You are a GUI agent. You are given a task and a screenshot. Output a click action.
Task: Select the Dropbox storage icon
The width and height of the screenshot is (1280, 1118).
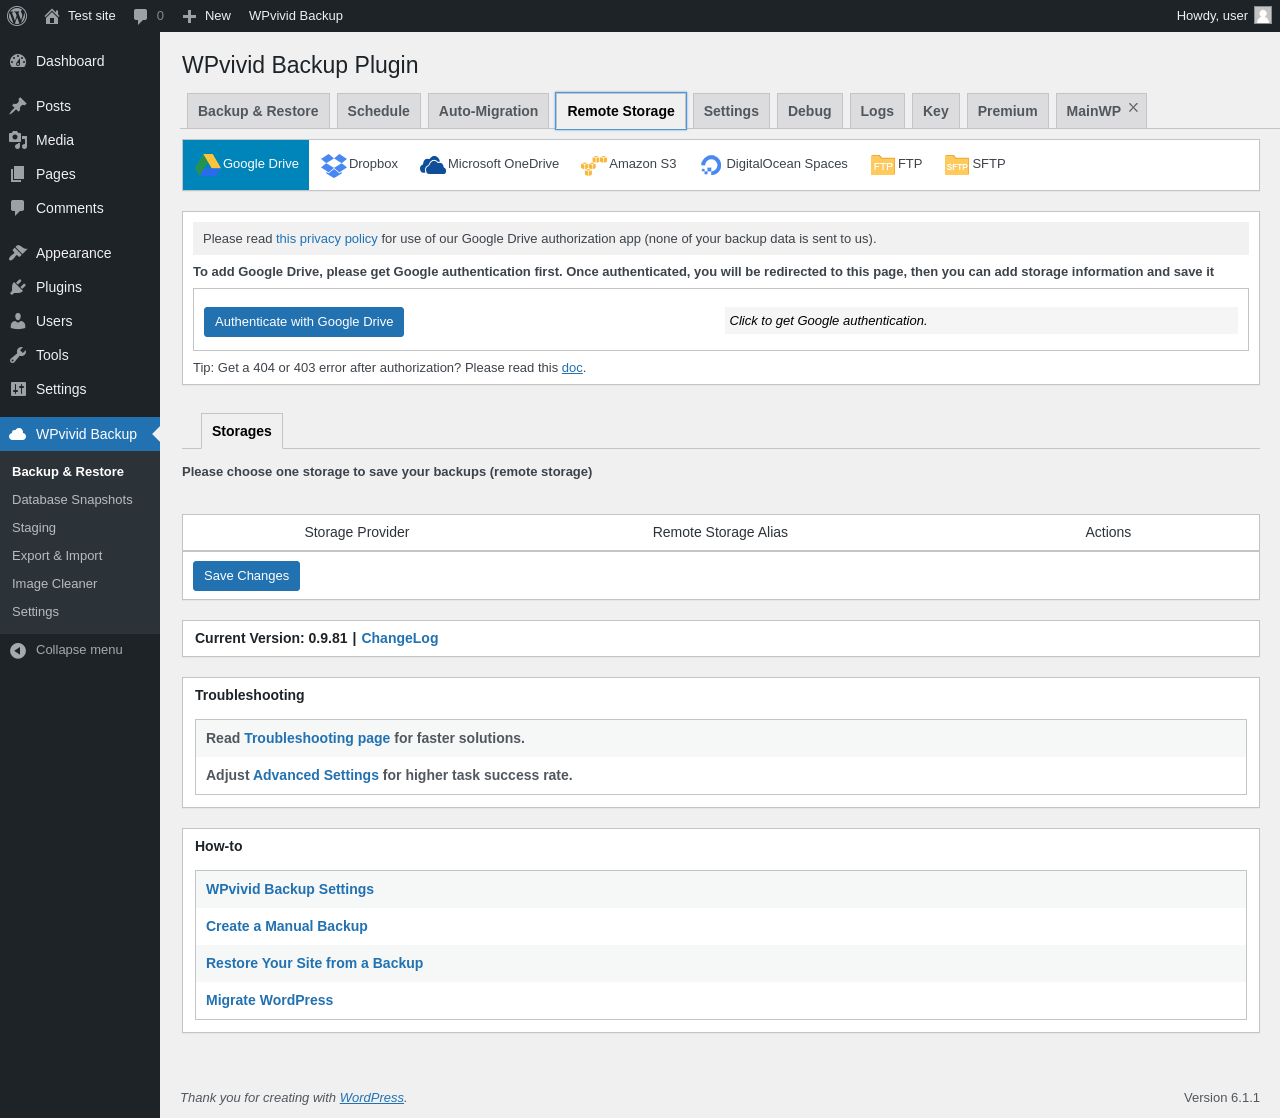[x=333, y=165]
